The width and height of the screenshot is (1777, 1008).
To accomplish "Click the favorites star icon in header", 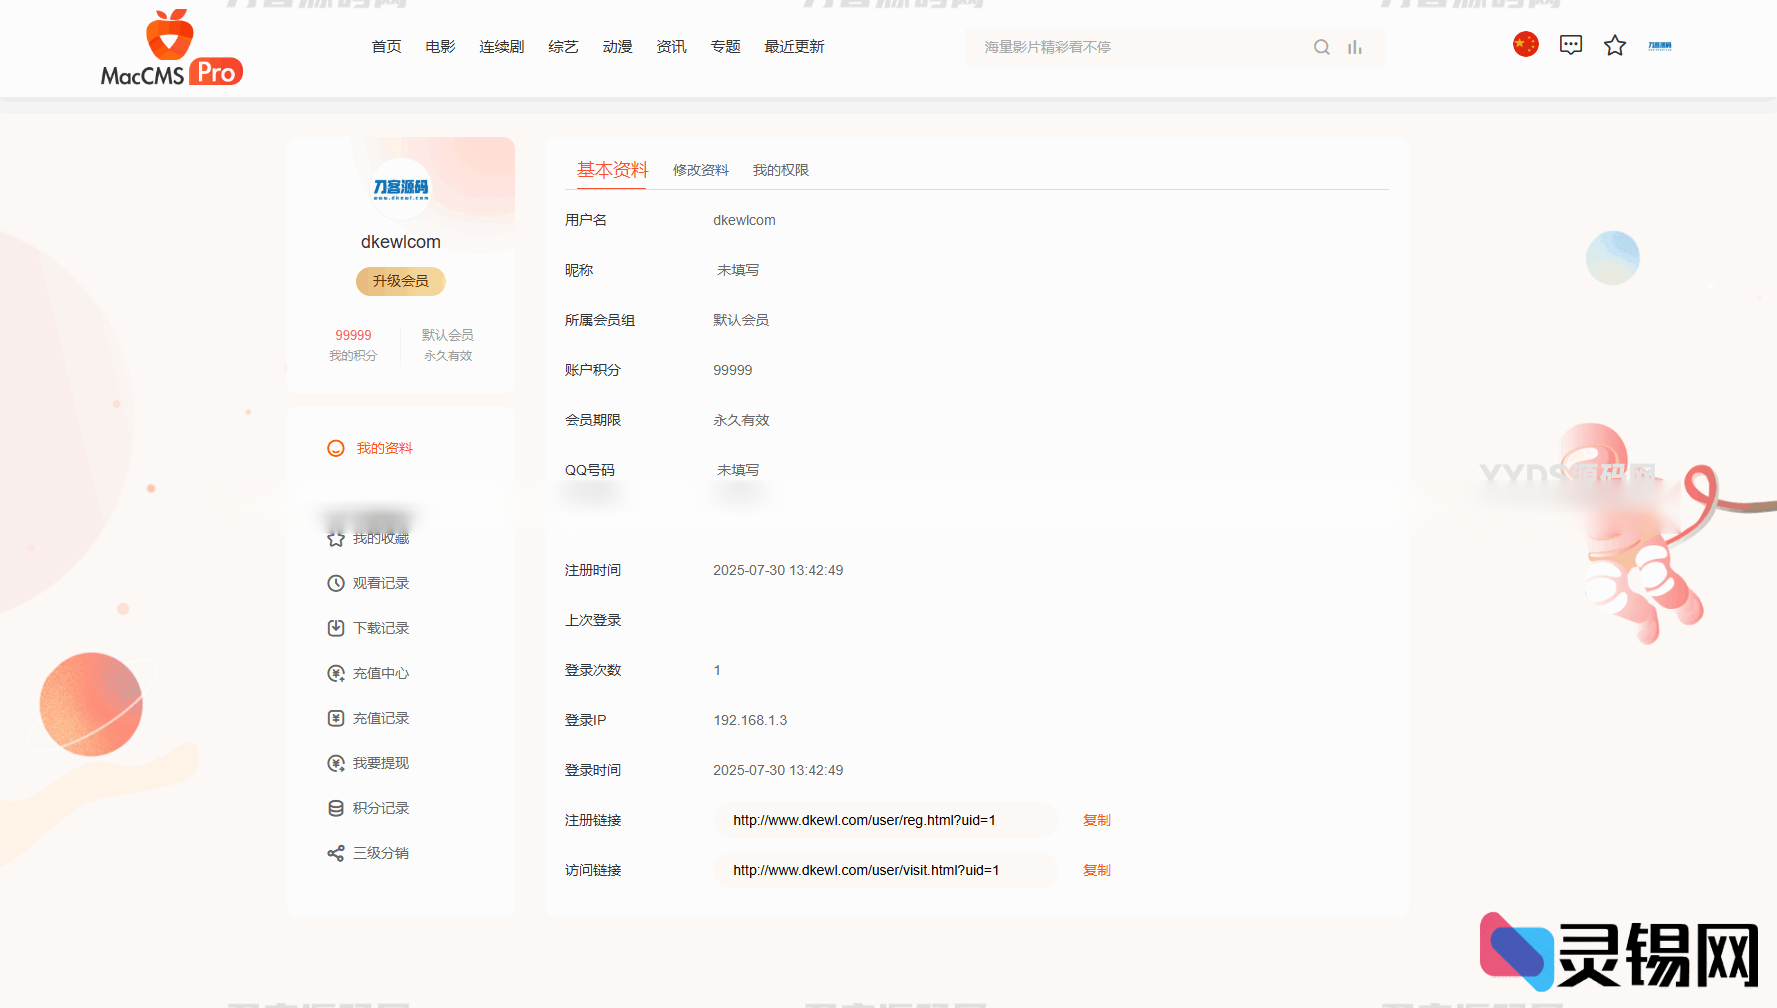I will point(1615,44).
